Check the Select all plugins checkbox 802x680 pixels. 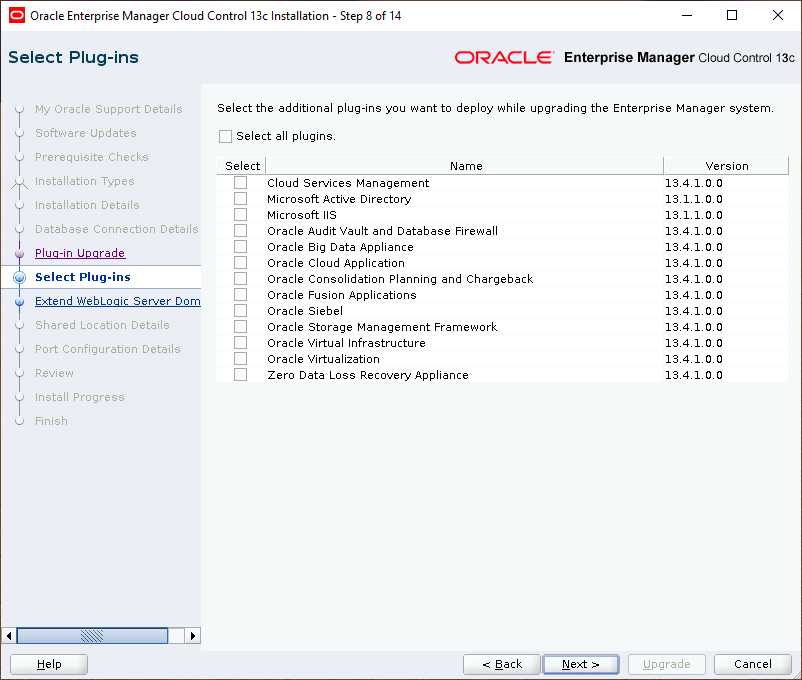[x=225, y=136]
